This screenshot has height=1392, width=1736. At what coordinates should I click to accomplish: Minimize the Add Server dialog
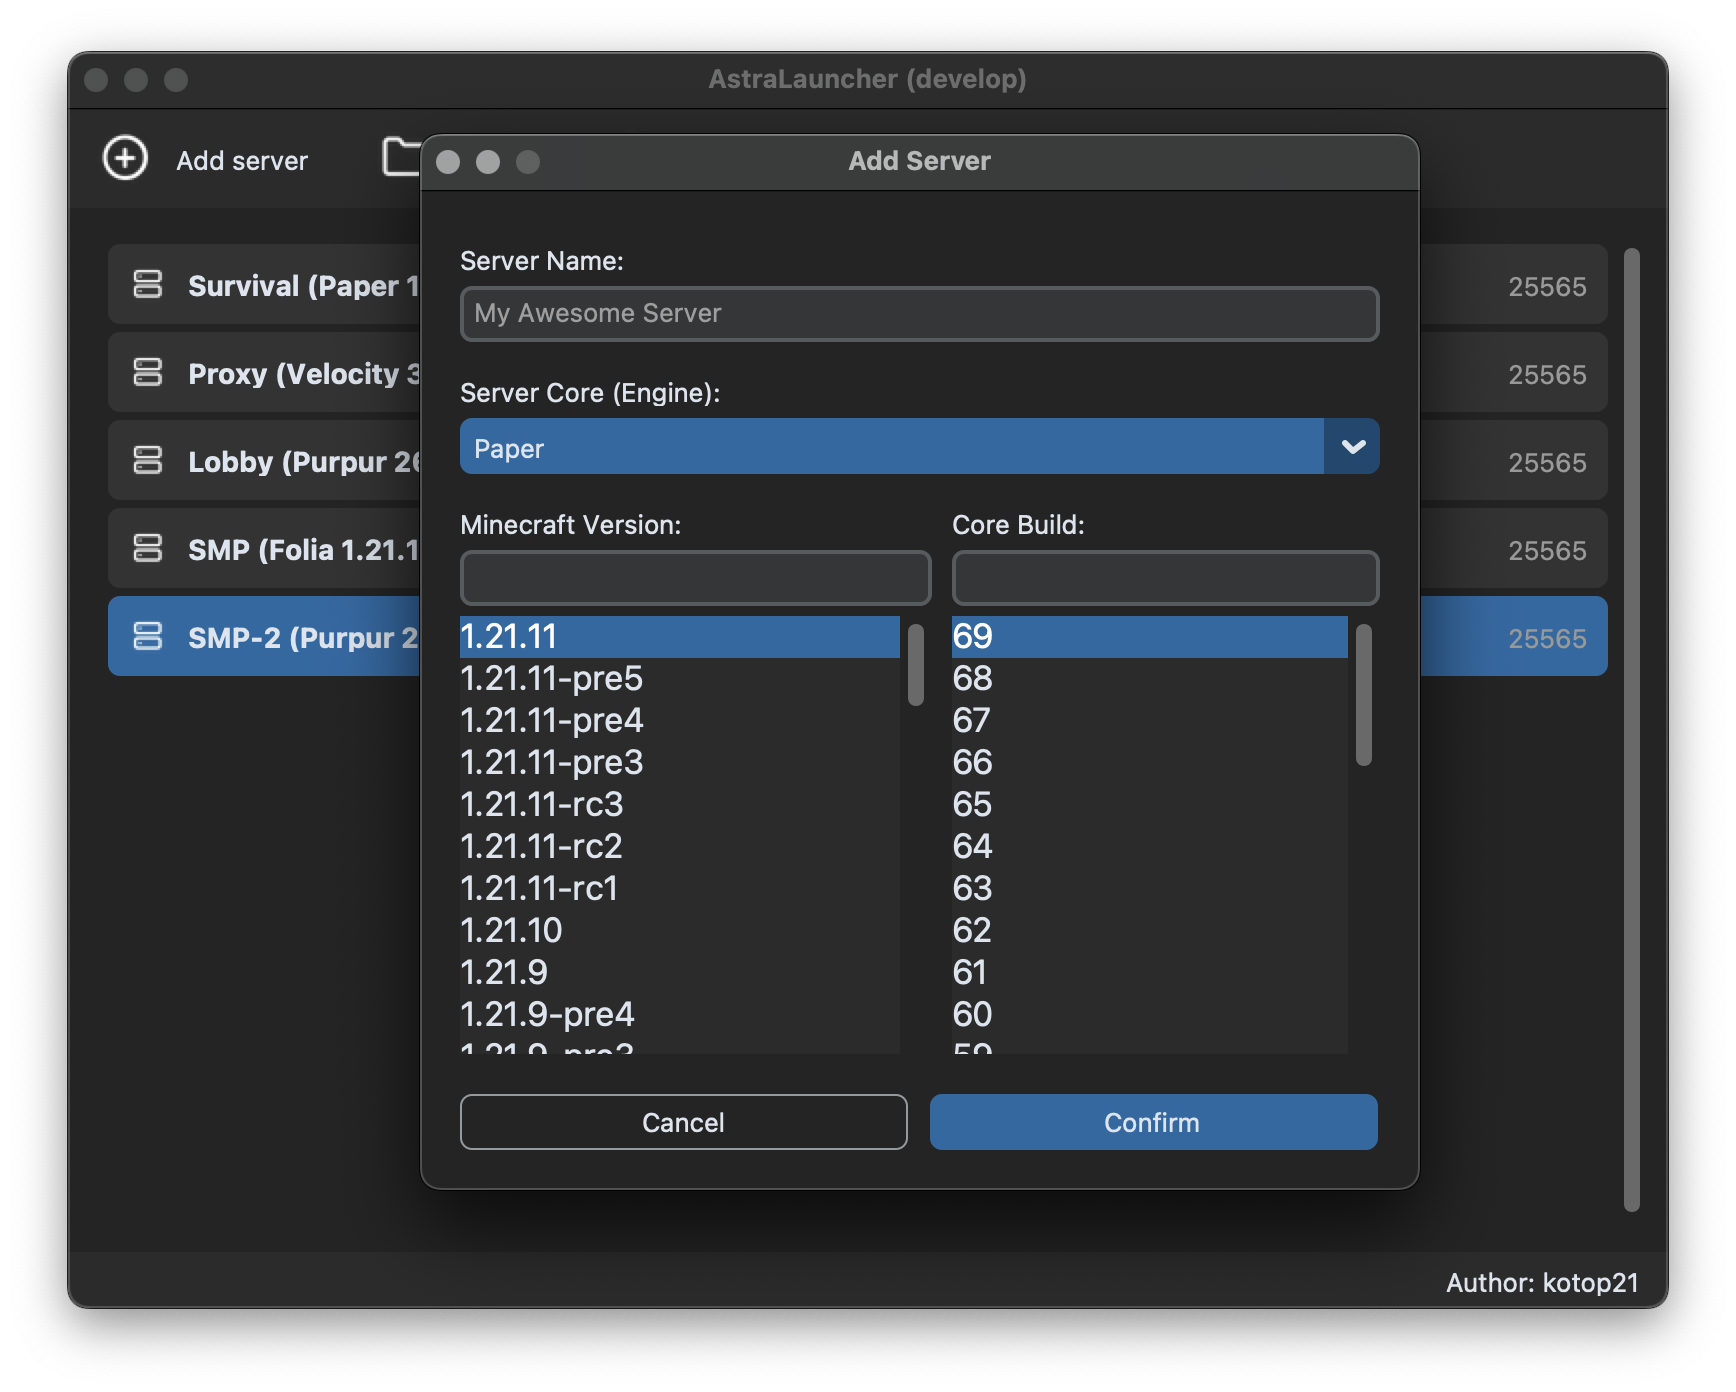[x=488, y=162]
